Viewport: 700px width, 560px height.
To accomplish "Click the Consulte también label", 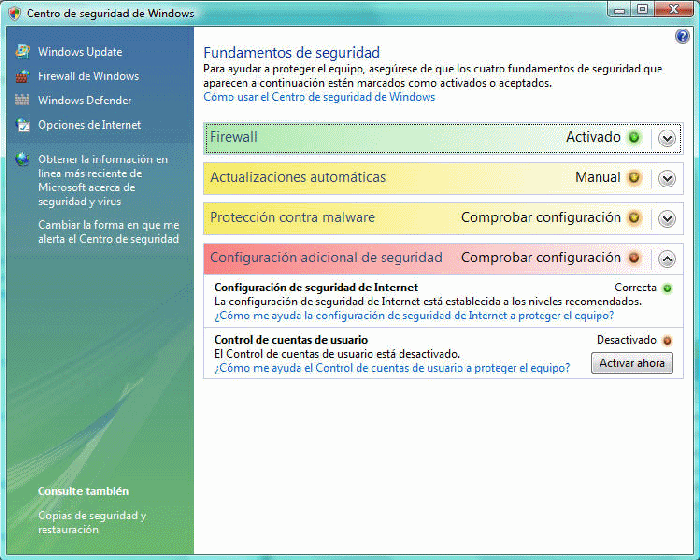I will [83, 491].
